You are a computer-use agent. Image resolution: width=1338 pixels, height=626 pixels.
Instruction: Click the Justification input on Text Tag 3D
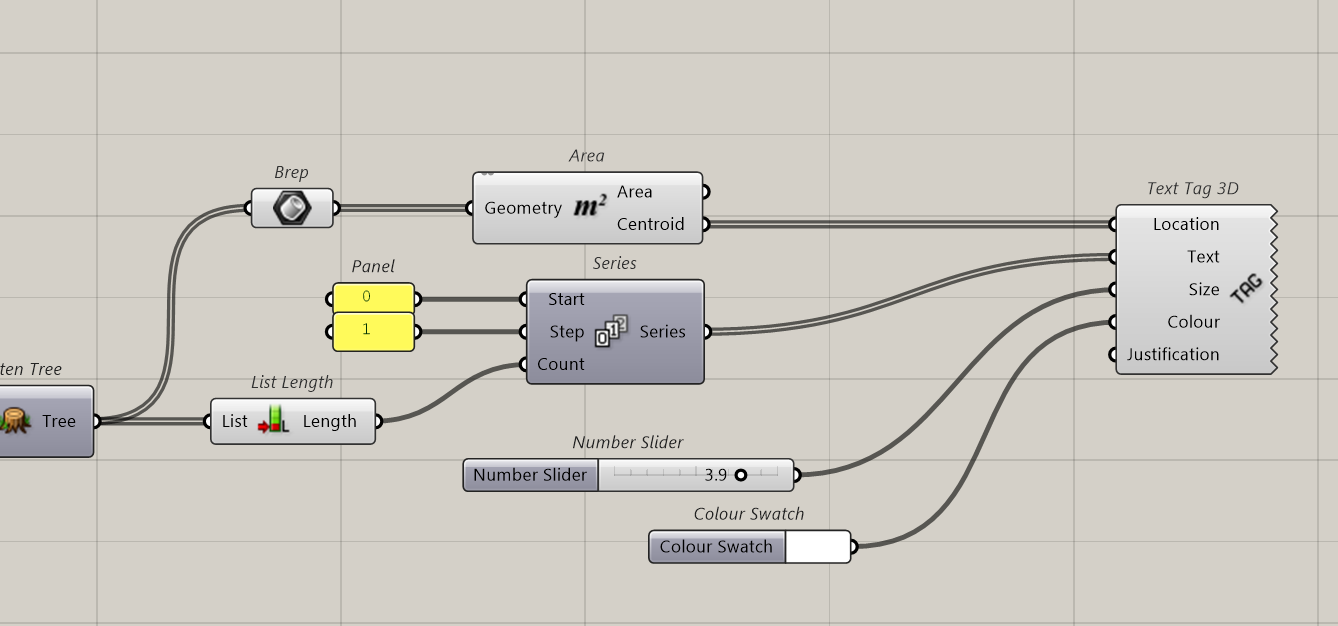coord(1173,354)
